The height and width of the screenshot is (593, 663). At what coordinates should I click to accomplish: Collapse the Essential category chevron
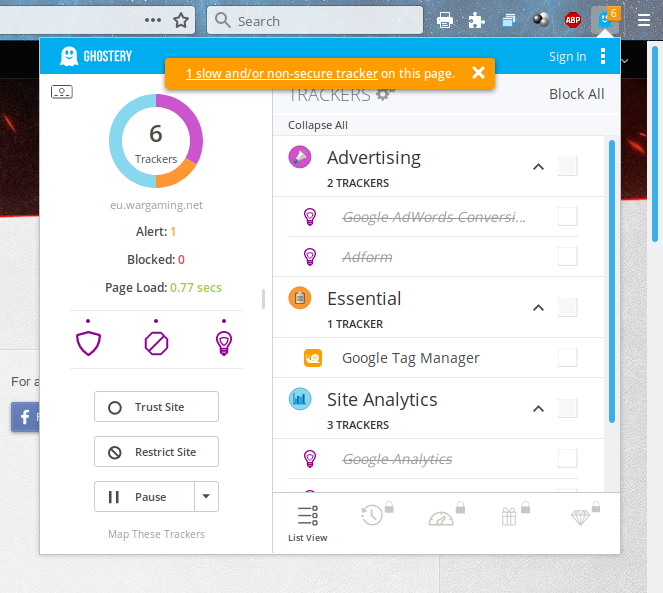coord(538,307)
